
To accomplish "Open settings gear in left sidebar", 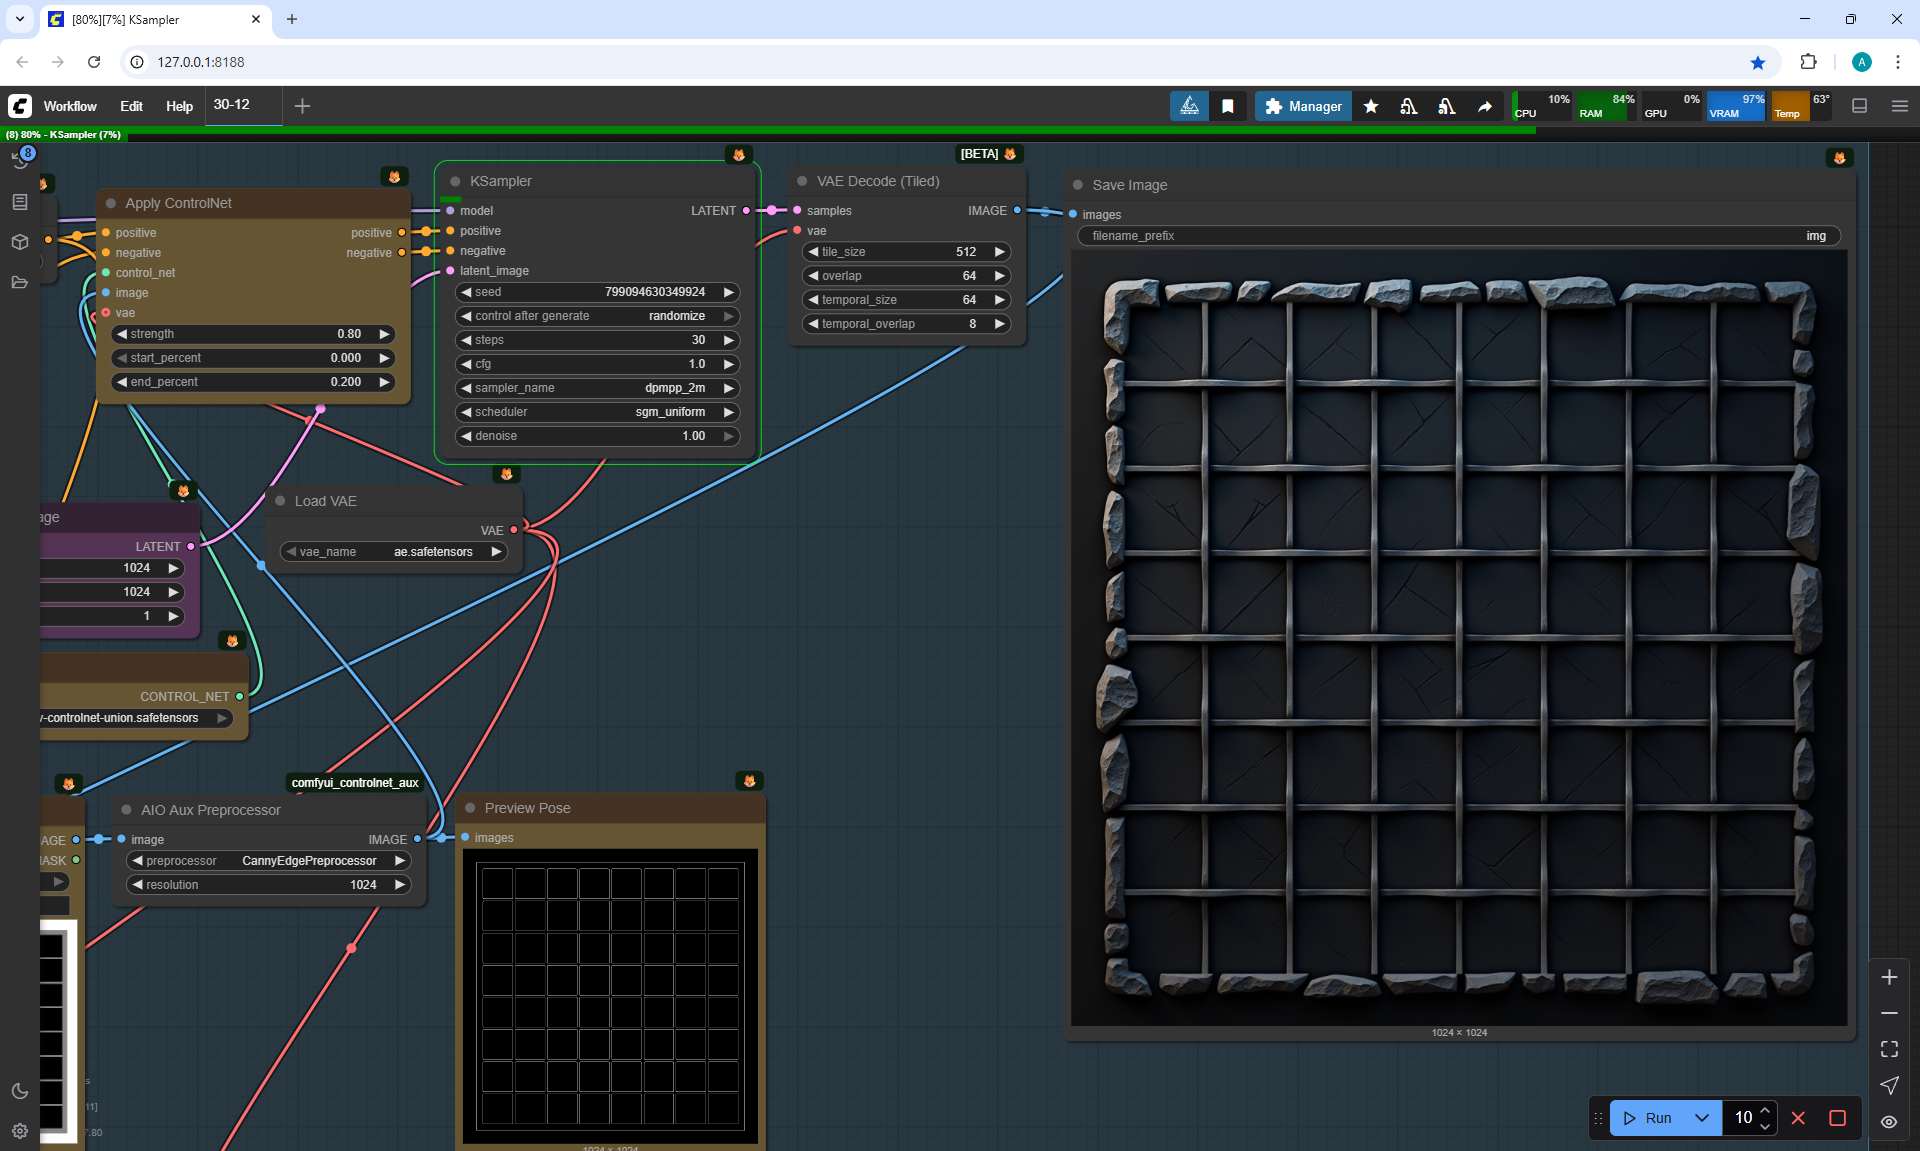I will (20, 1131).
